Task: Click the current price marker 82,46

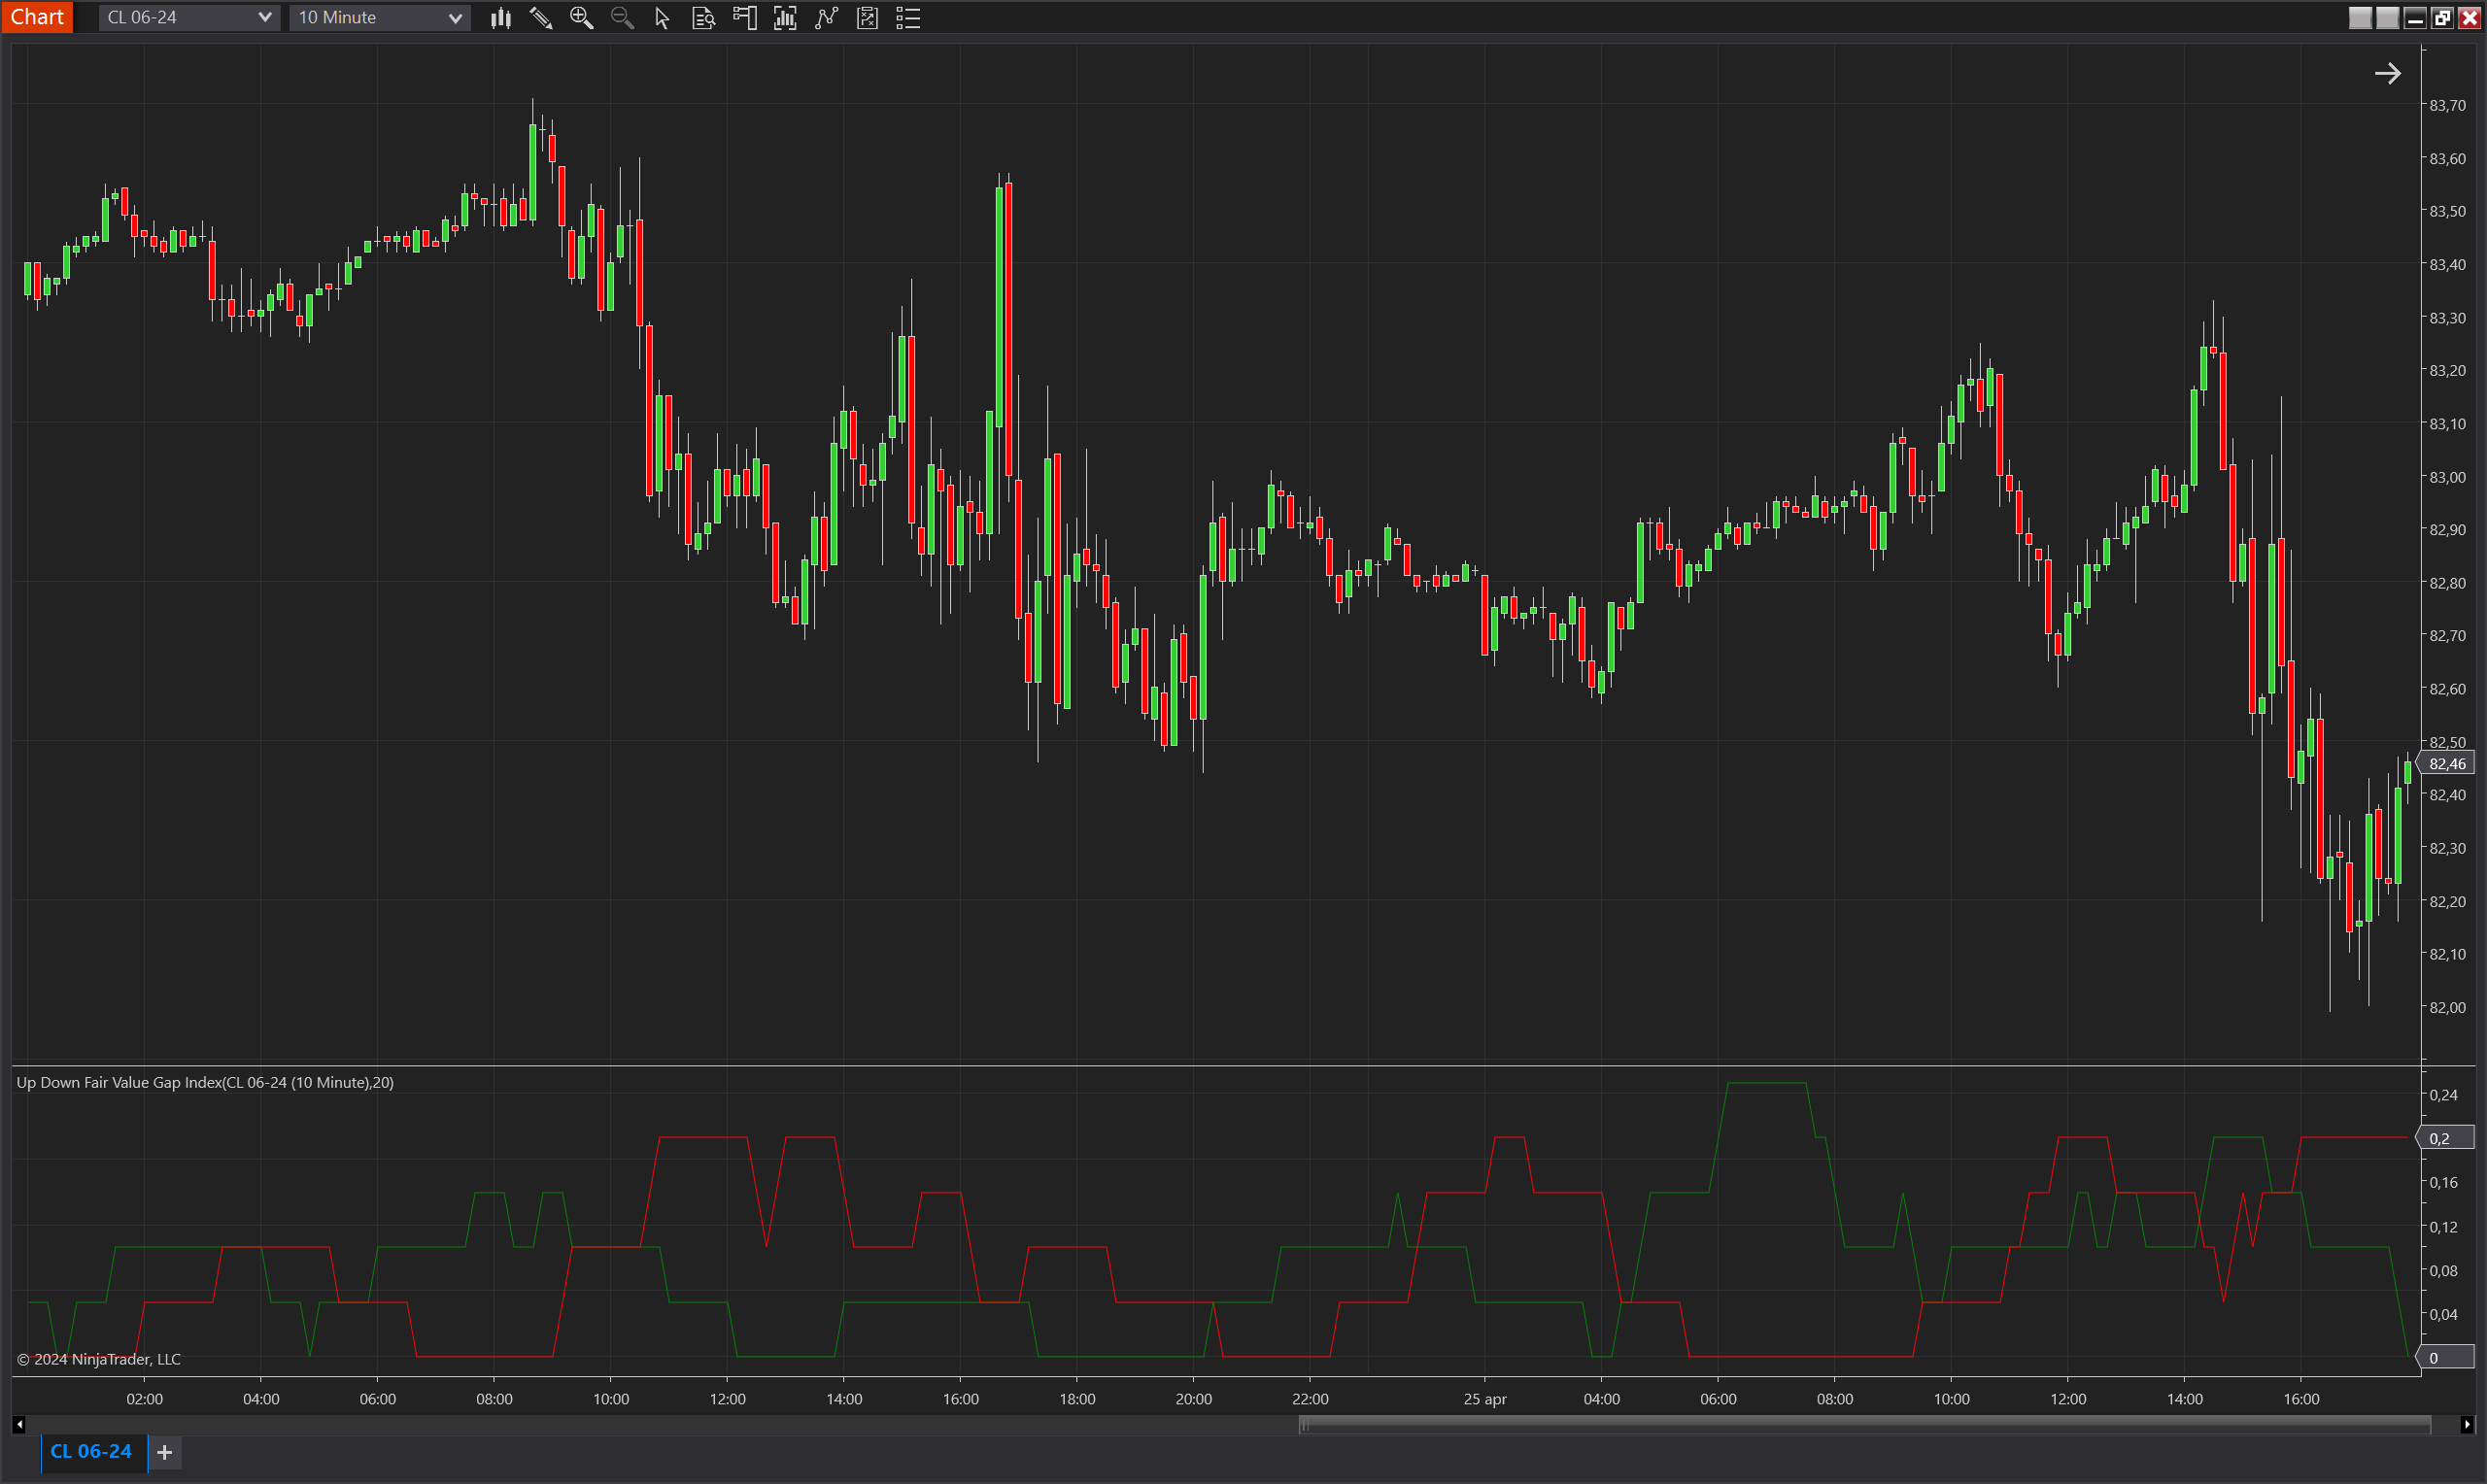Action: click(x=2446, y=764)
